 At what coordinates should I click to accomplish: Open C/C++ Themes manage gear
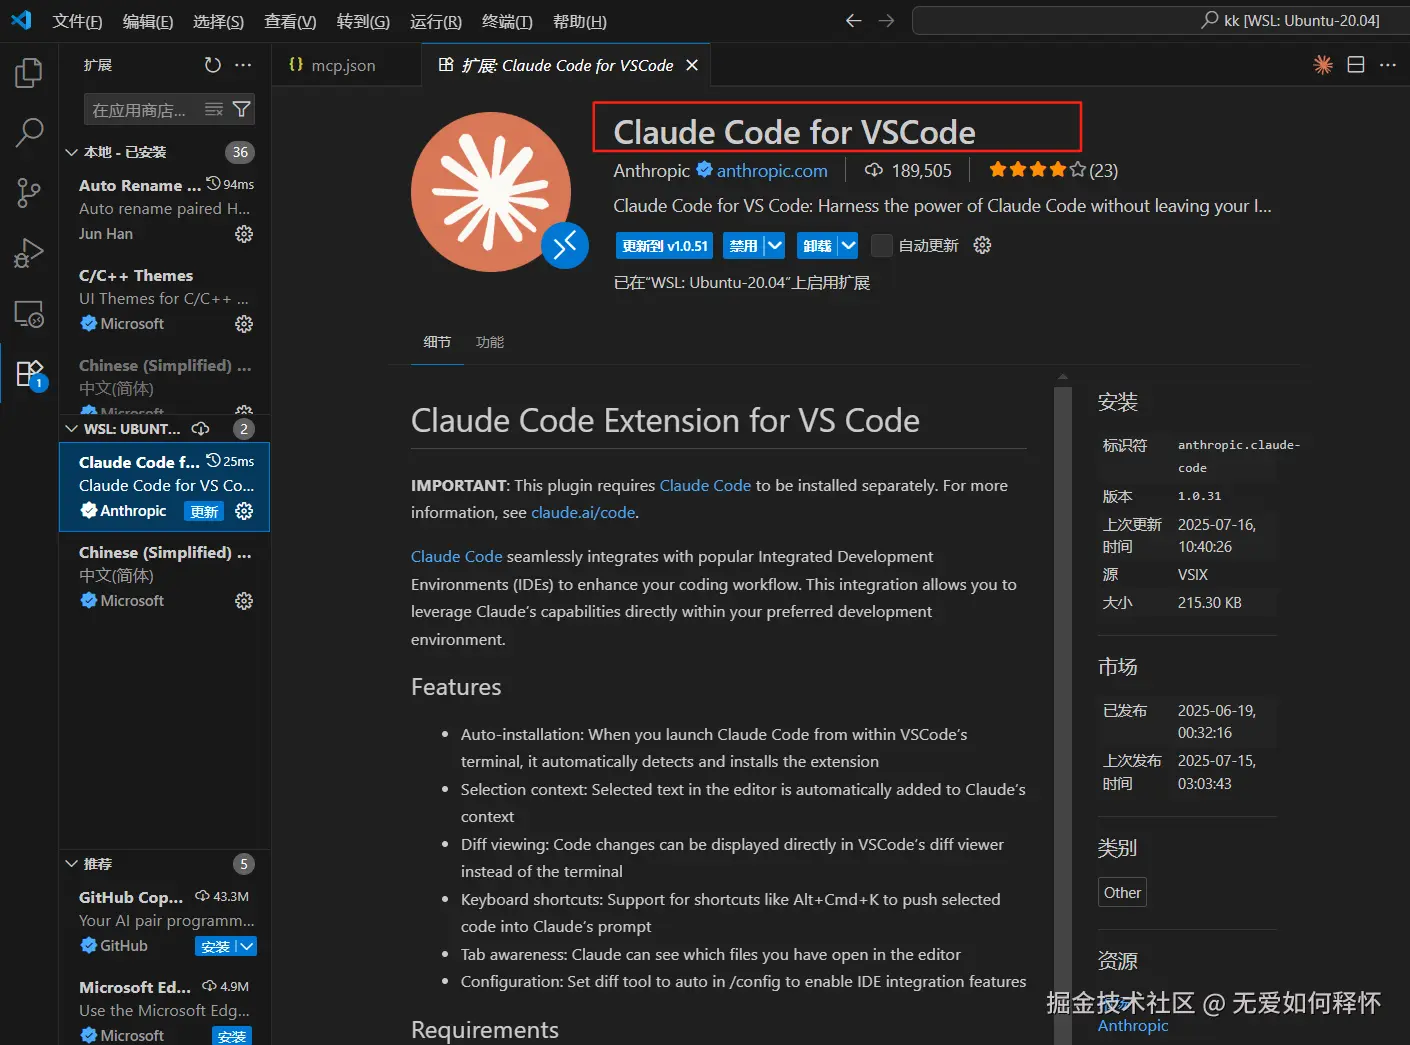tap(244, 324)
